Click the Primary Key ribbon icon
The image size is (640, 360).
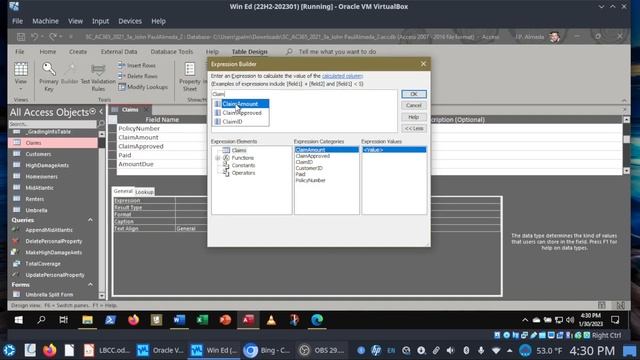tap(49, 77)
